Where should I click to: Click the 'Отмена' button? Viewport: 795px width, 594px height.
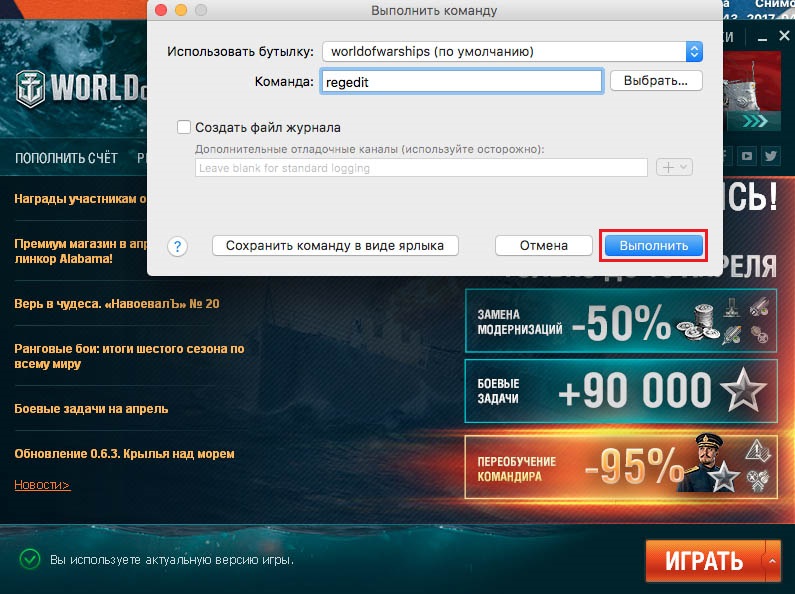(x=543, y=245)
